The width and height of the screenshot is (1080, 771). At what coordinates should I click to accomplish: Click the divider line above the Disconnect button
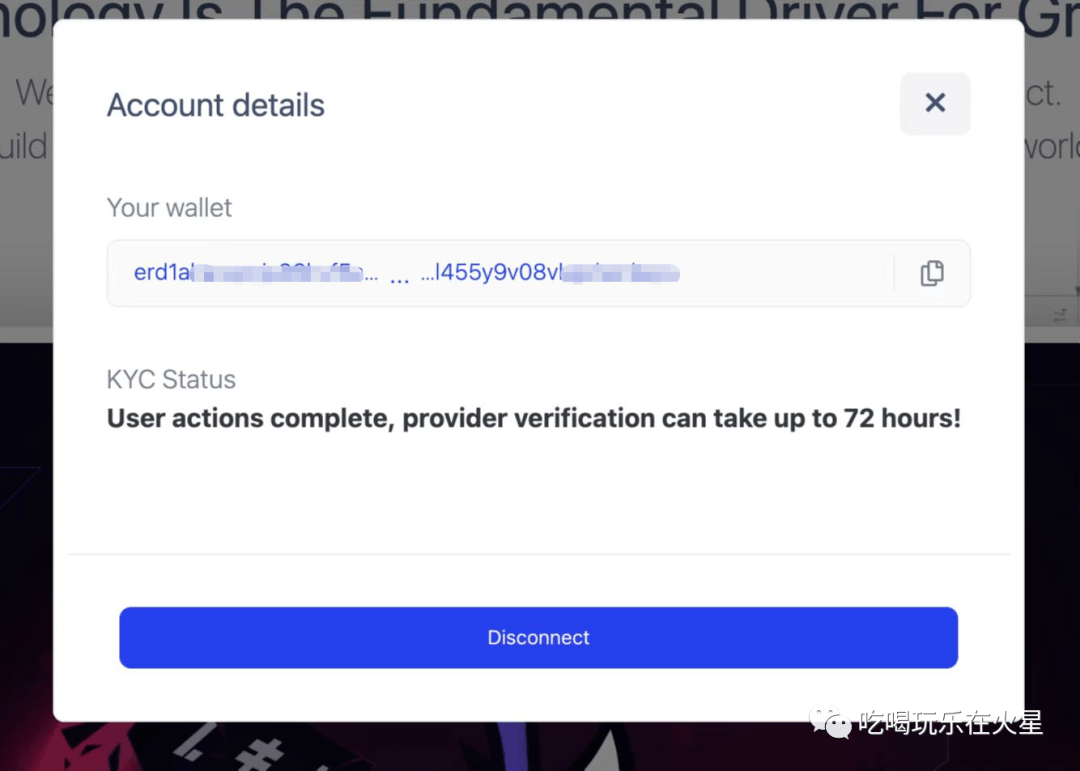(539, 553)
